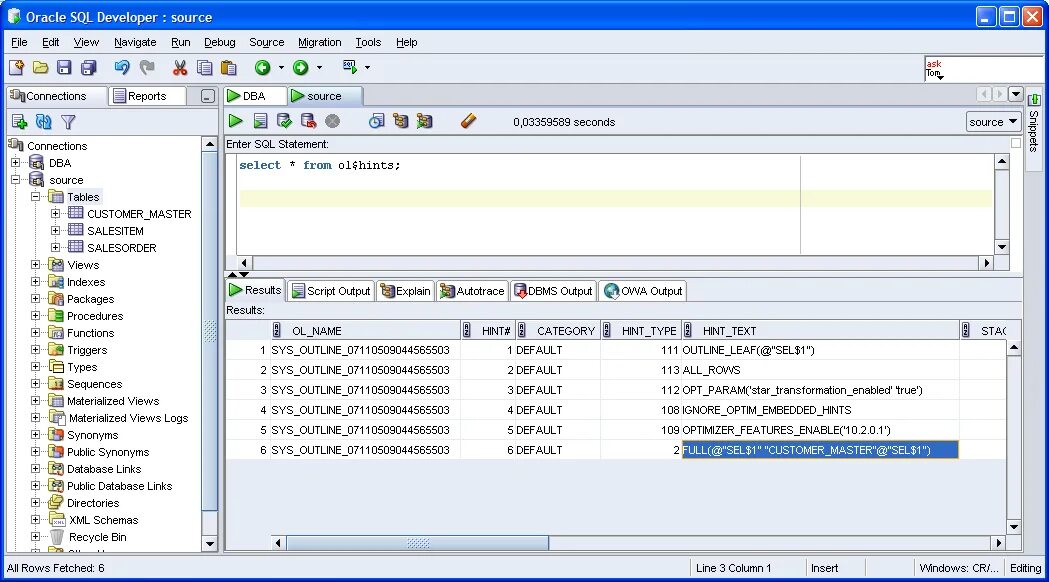Viewport: 1049px width, 582px height.
Task: Expand the Procedures tree node
Action: point(35,316)
